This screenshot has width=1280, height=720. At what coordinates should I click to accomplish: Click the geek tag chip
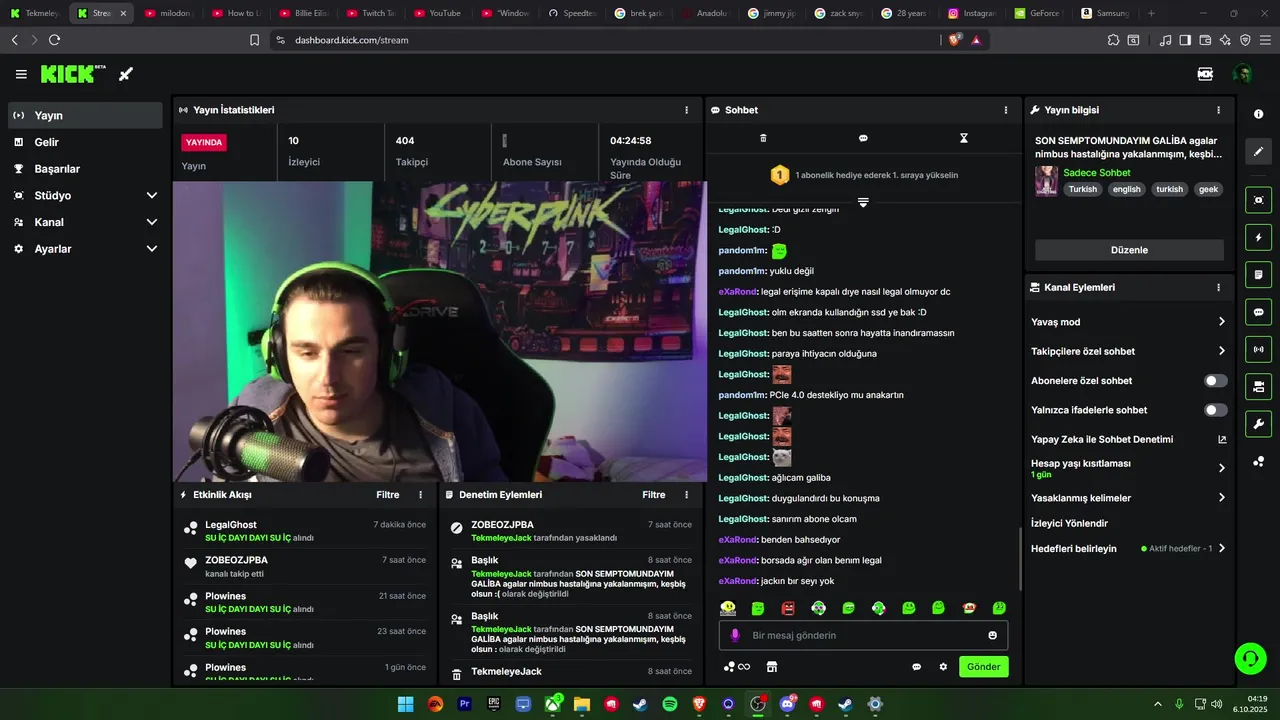pos(1208,189)
